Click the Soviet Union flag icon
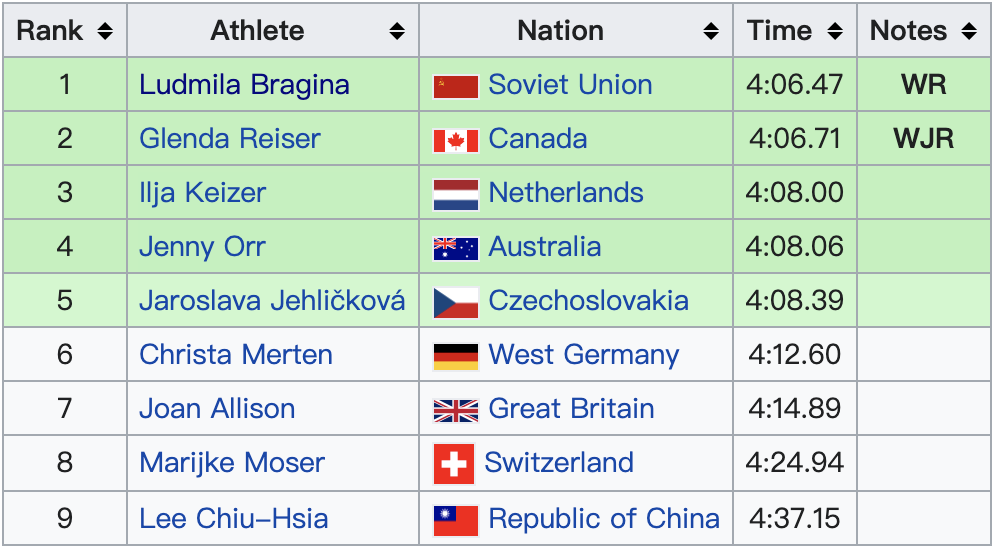 [455, 86]
